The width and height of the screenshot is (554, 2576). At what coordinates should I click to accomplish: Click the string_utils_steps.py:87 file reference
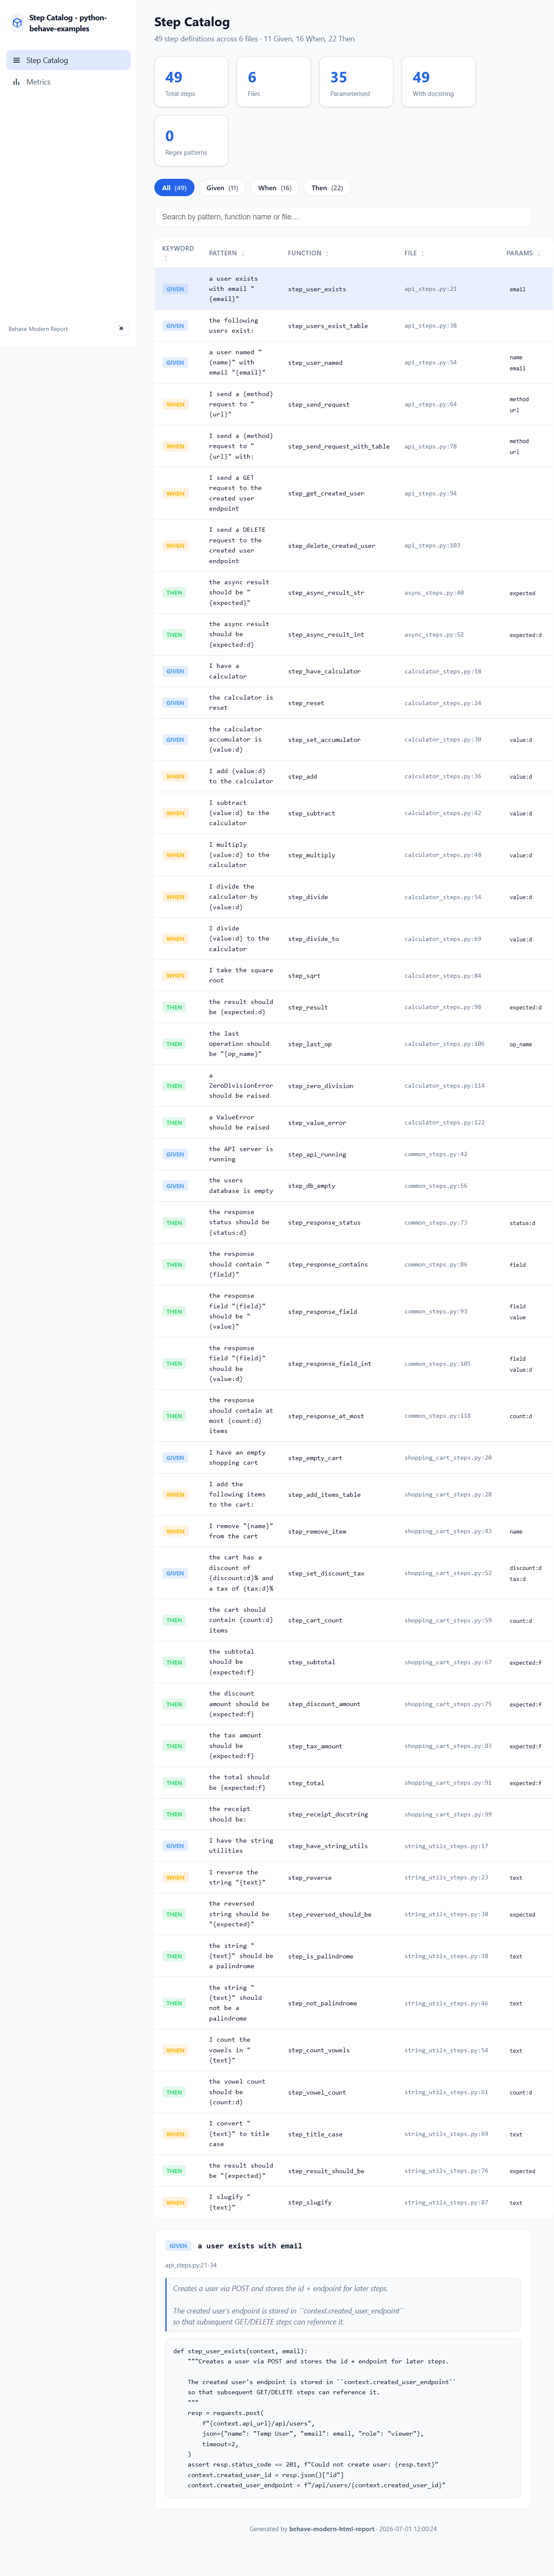pos(447,2203)
